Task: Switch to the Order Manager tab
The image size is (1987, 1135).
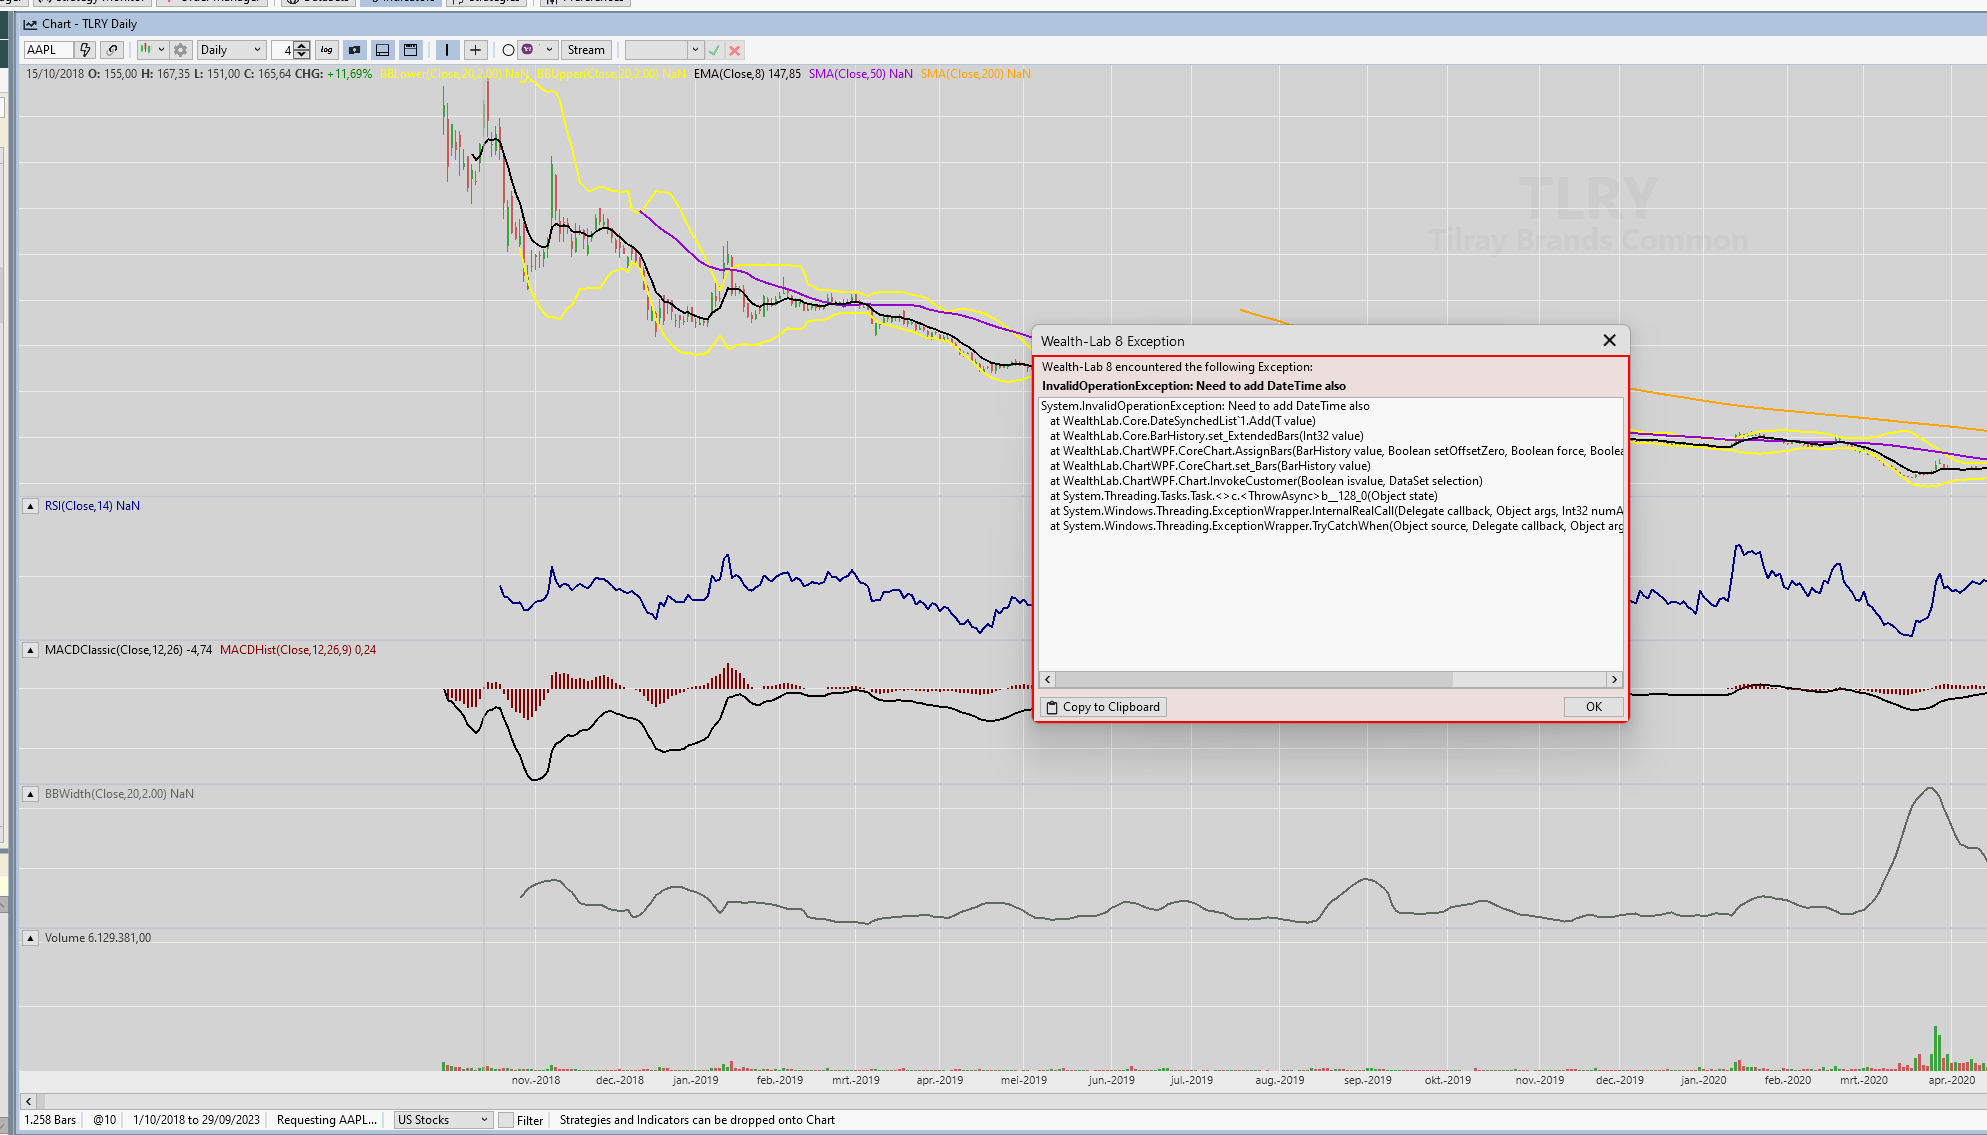Action: (212, 2)
